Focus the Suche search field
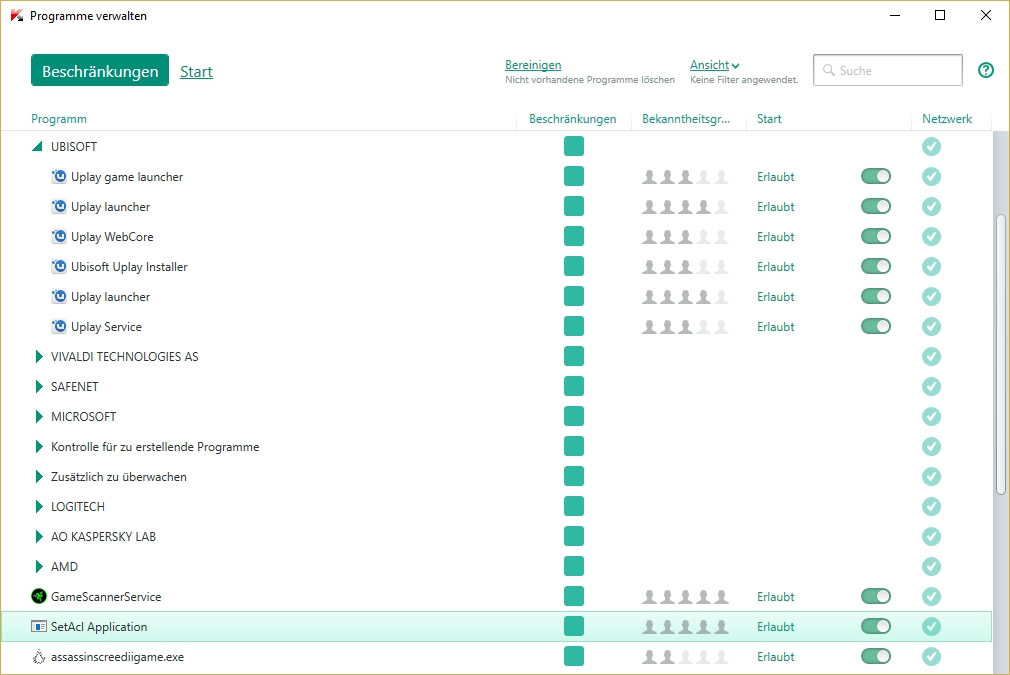1010x675 pixels. point(888,70)
